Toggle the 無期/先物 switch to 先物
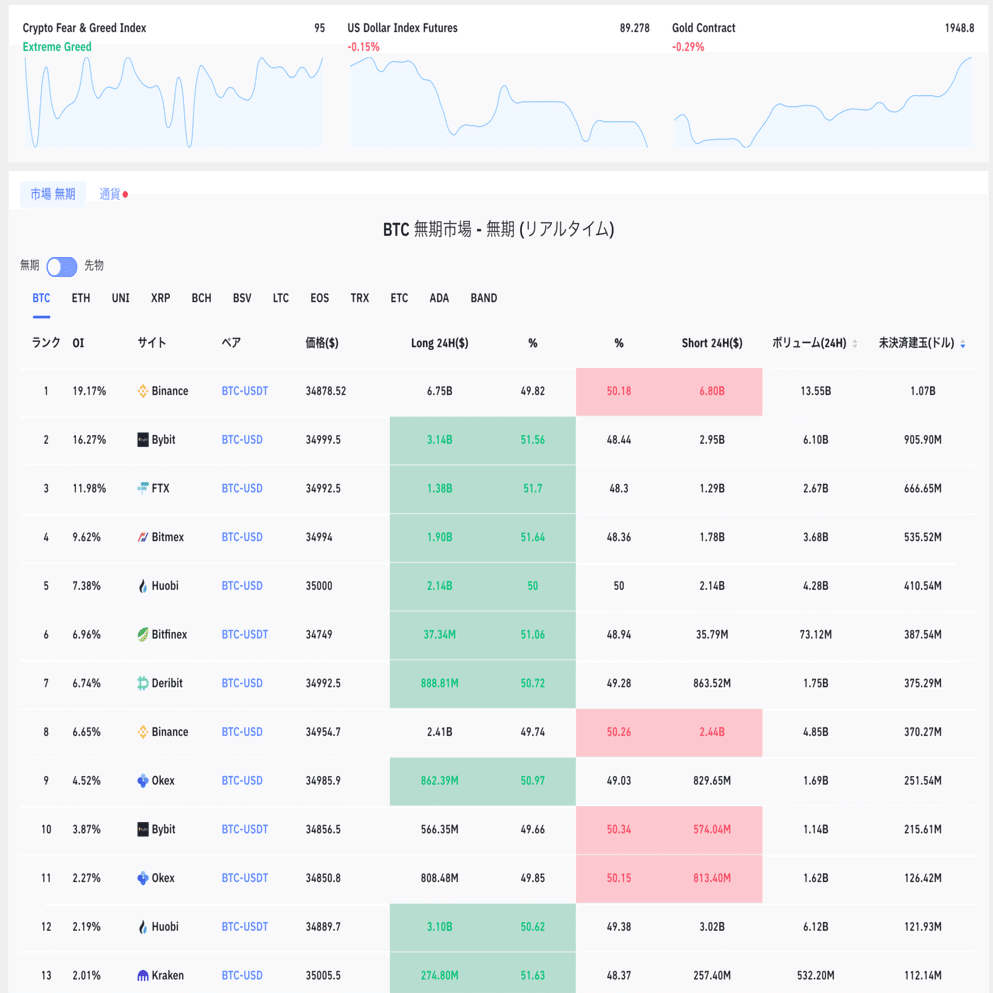 pos(61,266)
